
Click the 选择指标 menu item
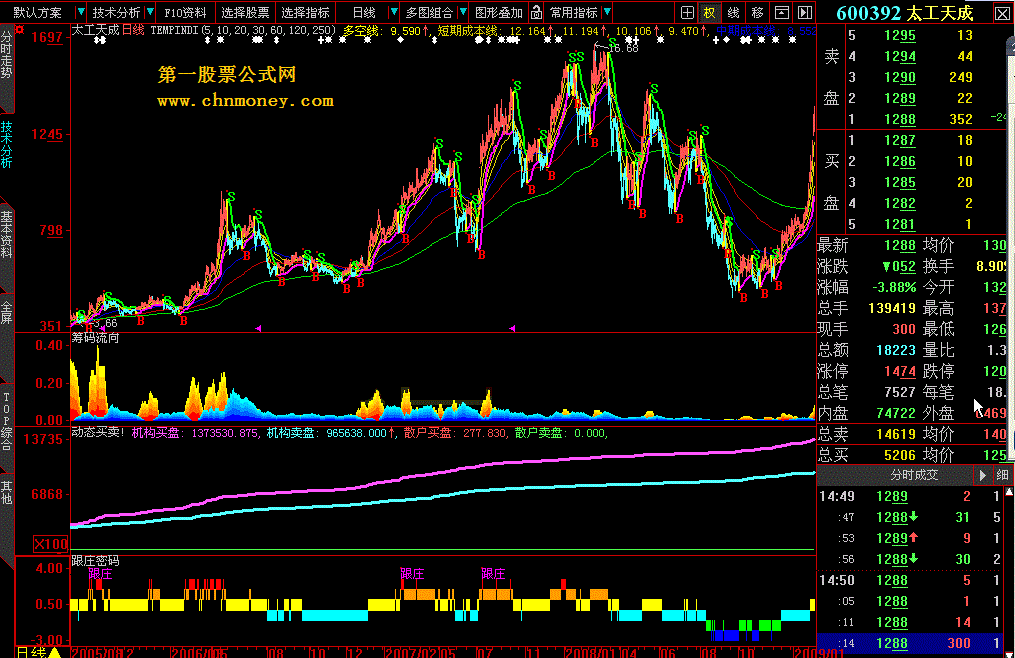pos(305,12)
